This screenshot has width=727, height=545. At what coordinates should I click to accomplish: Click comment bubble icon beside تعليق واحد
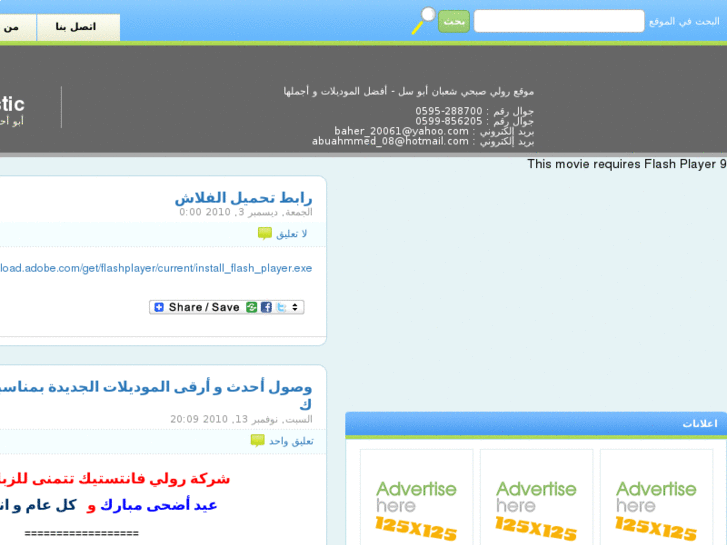click(257, 440)
